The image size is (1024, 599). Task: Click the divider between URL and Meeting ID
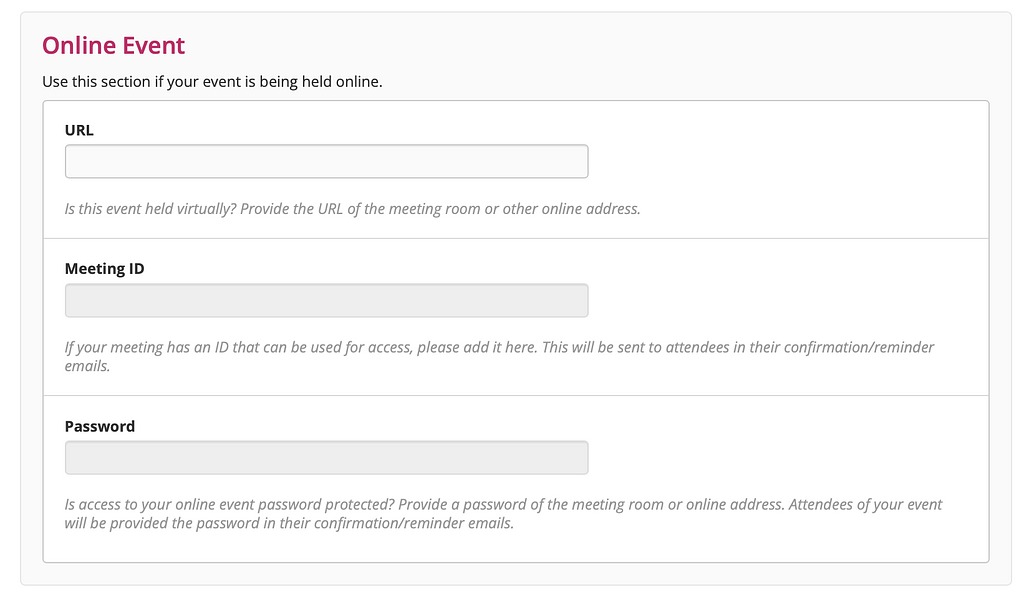pos(516,239)
